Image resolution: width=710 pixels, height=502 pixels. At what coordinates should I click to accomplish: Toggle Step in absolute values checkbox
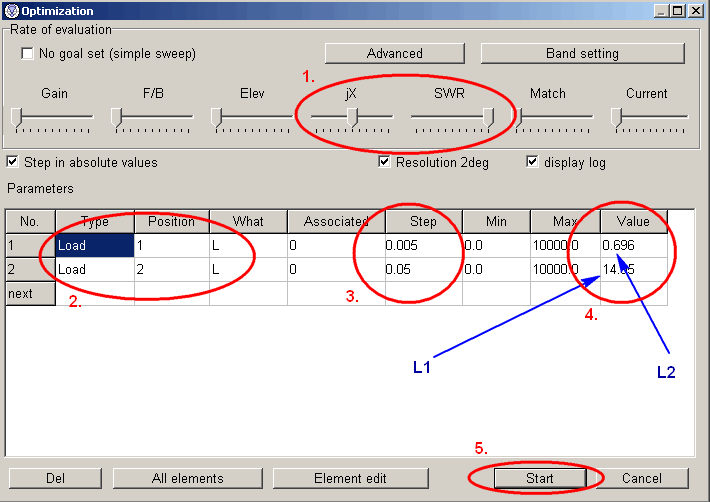tap(13, 162)
